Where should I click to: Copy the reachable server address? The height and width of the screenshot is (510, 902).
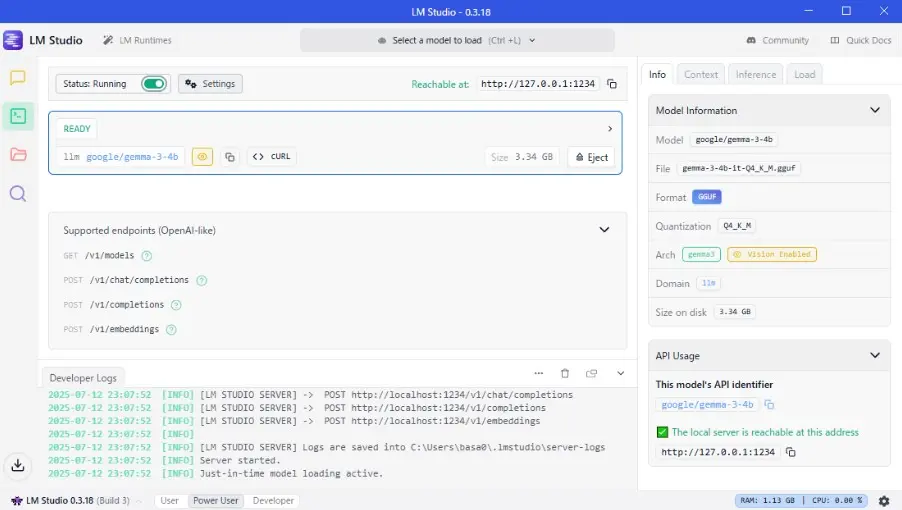pyautogui.click(x=612, y=84)
